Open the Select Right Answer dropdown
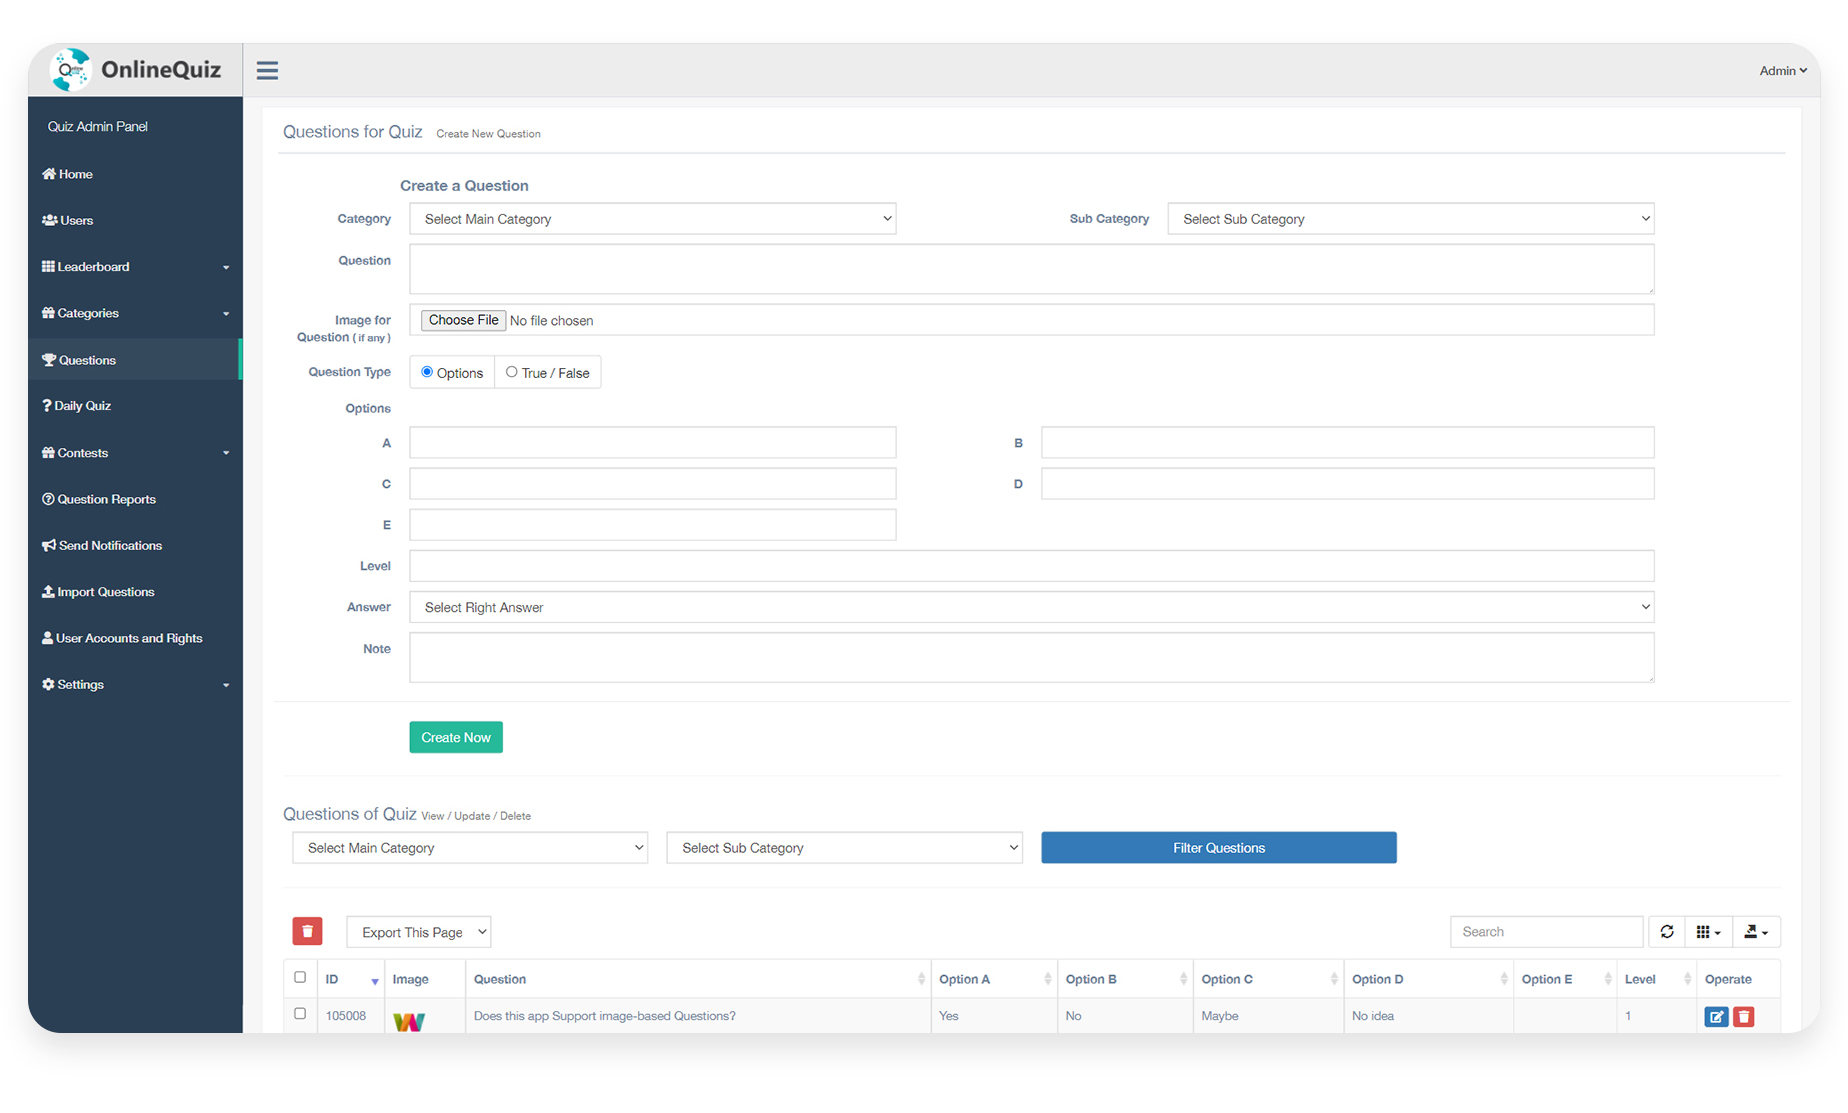1848x1113 pixels. 1031,607
